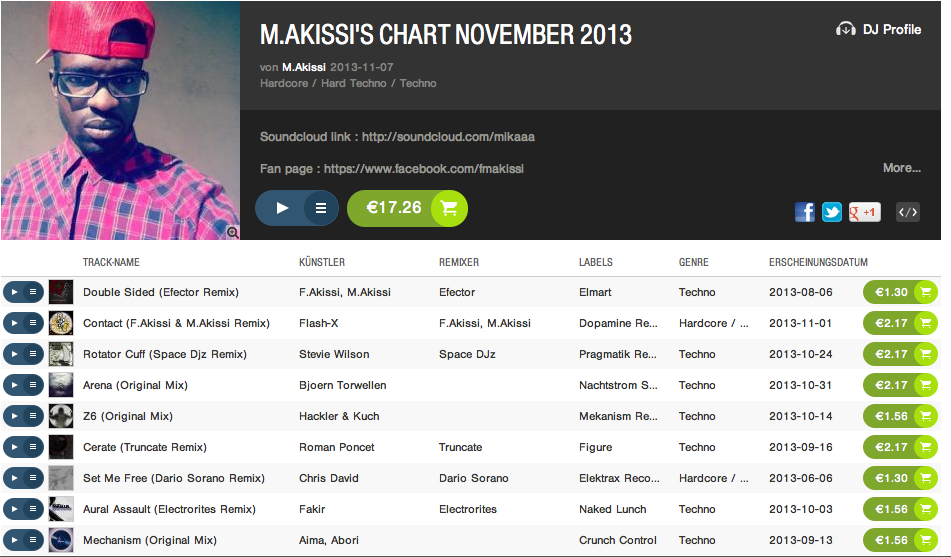
Task: Click the Z6 (Original Mix) cover thumbnail
Action: point(61,416)
